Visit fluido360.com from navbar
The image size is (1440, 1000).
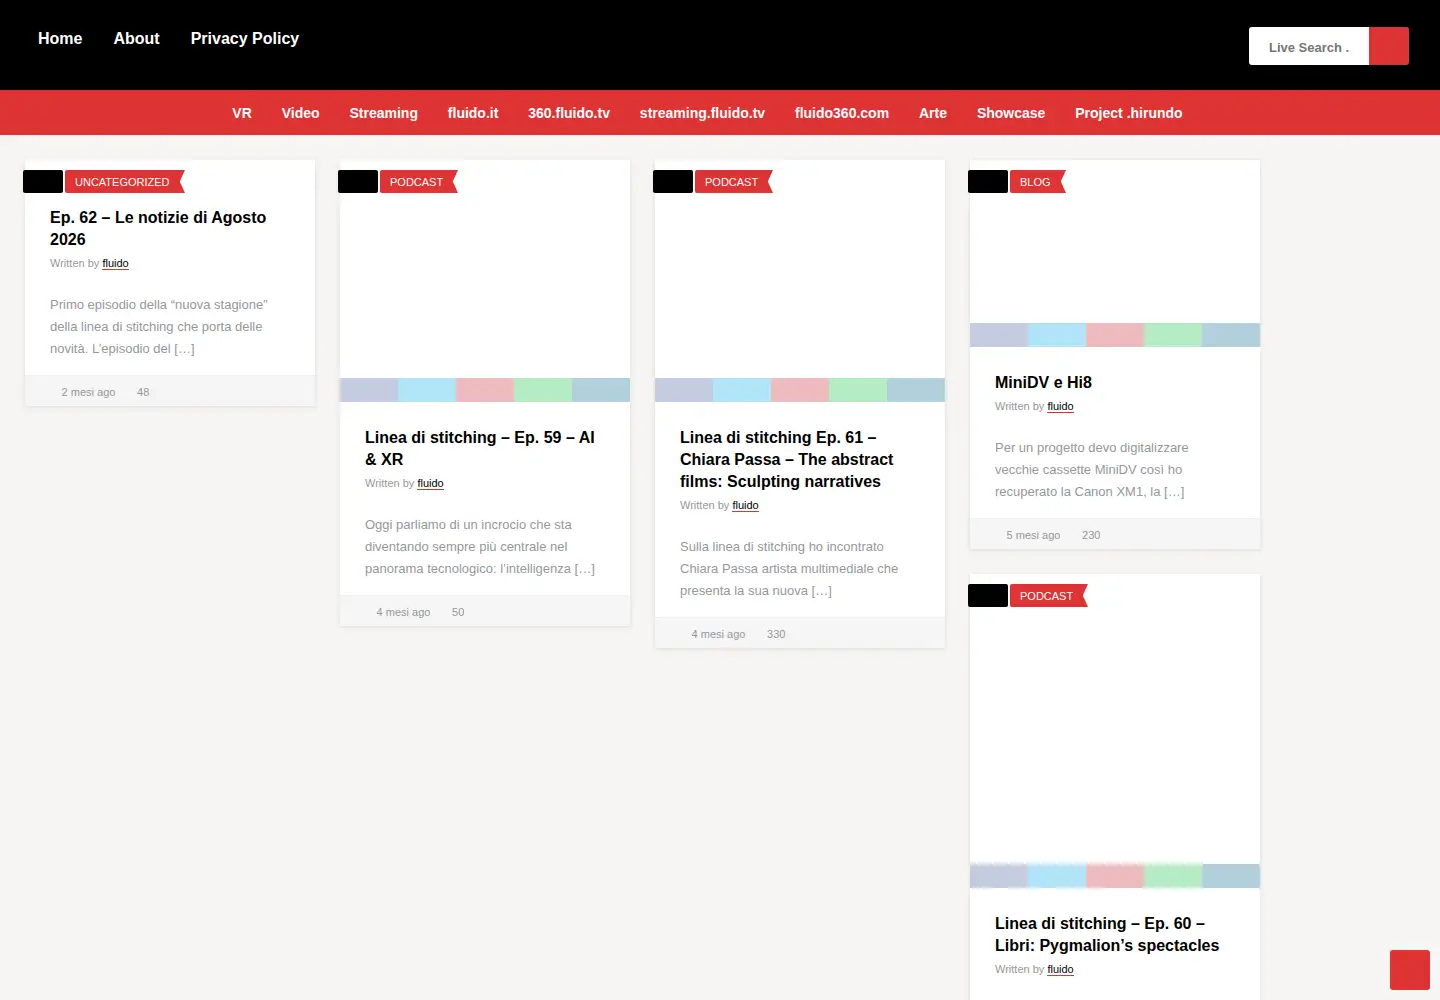tap(842, 113)
